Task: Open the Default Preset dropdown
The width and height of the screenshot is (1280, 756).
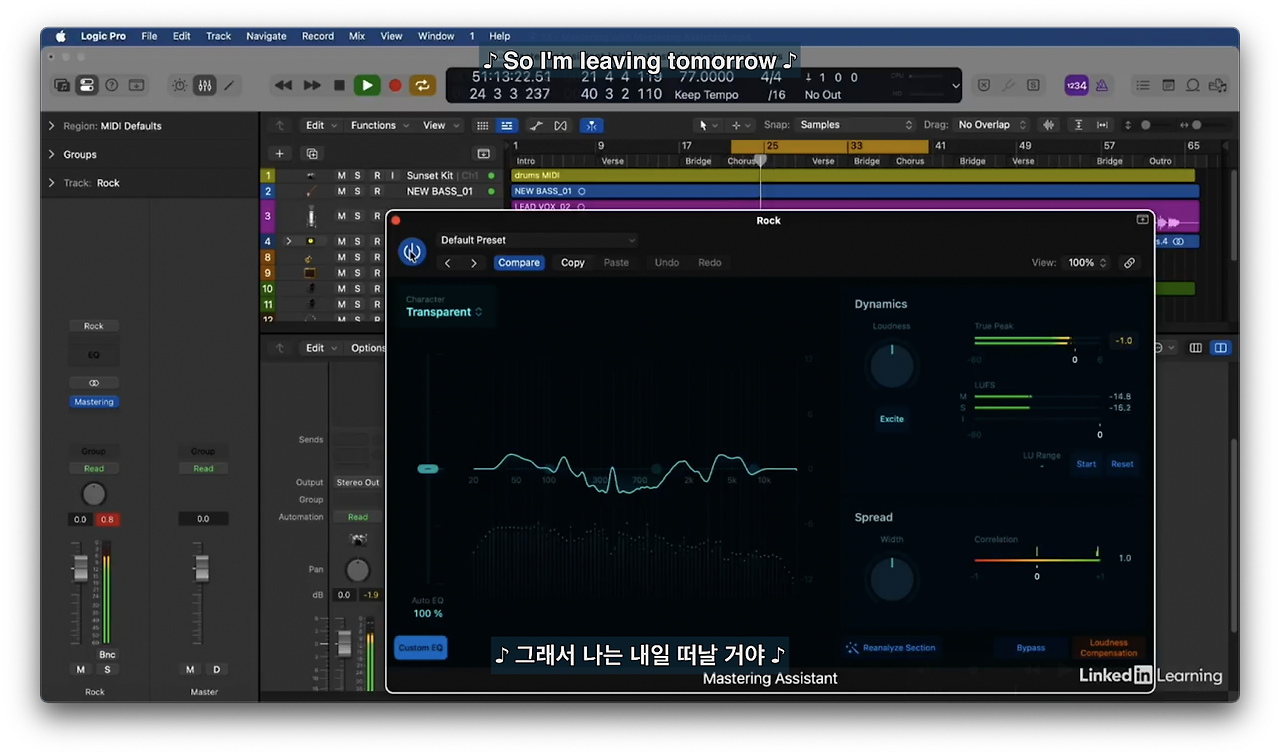Action: (536, 240)
